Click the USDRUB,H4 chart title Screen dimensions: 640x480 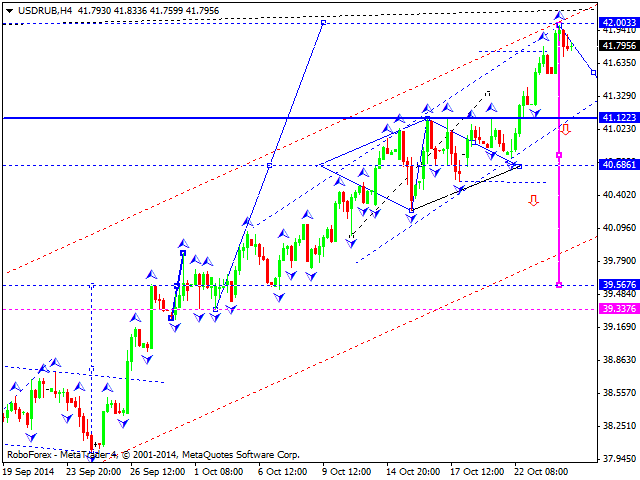(x=40, y=10)
